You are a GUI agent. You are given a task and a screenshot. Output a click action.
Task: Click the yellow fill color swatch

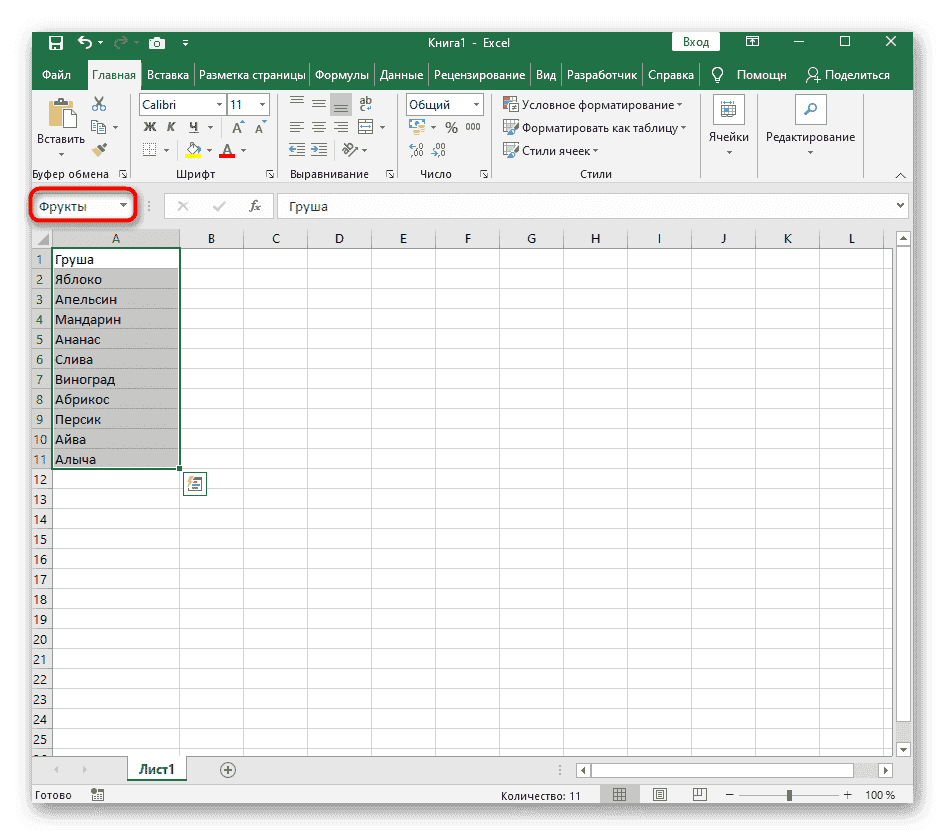pyautogui.click(x=194, y=150)
